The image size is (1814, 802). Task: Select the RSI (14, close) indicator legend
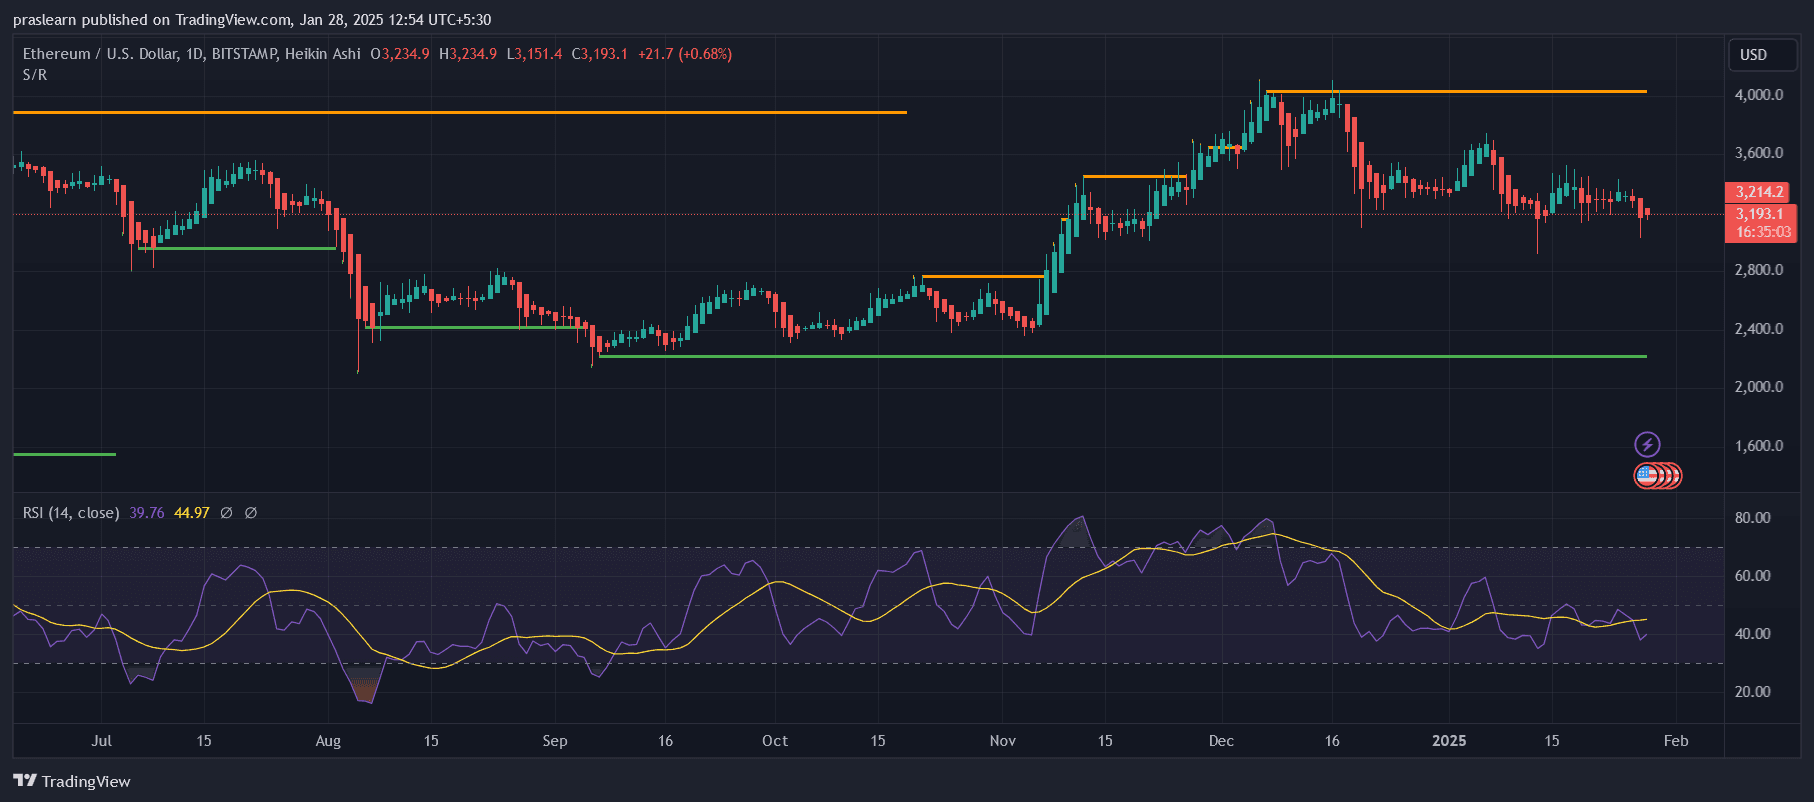tap(71, 513)
